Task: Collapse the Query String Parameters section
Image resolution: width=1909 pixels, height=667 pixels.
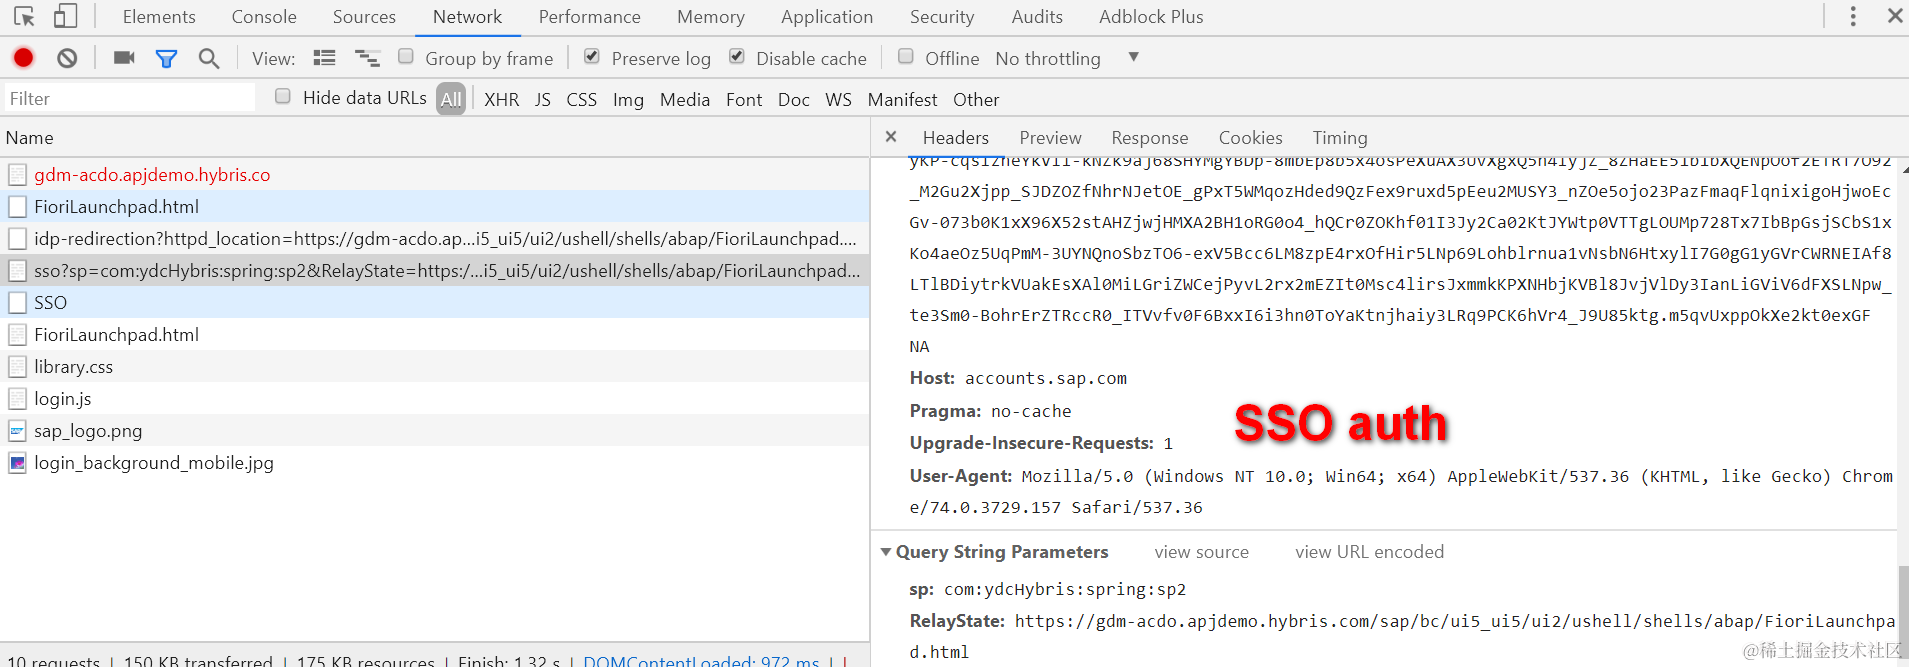Action: (886, 552)
